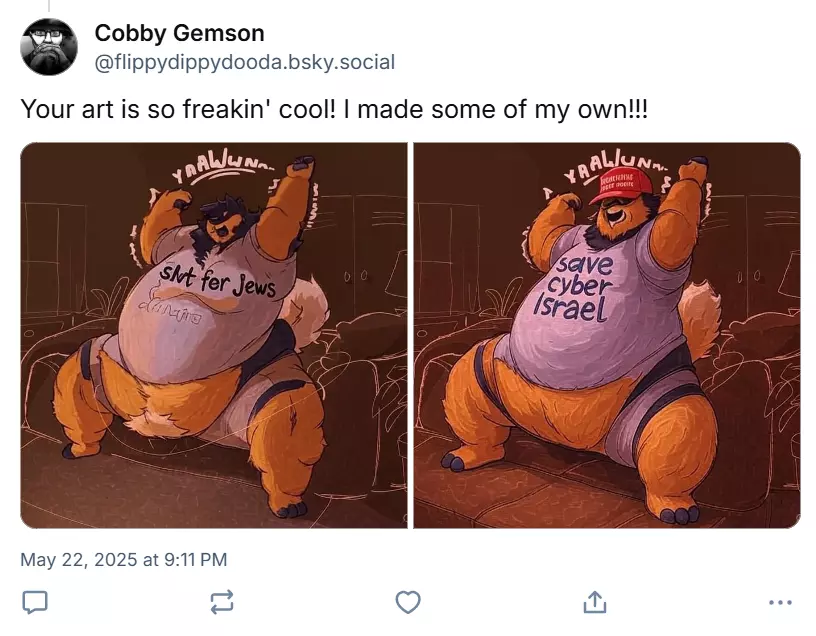The image size is (816, 636).
Task: Select the post text about freakin' cool art
Action: (x=334, y=110)
